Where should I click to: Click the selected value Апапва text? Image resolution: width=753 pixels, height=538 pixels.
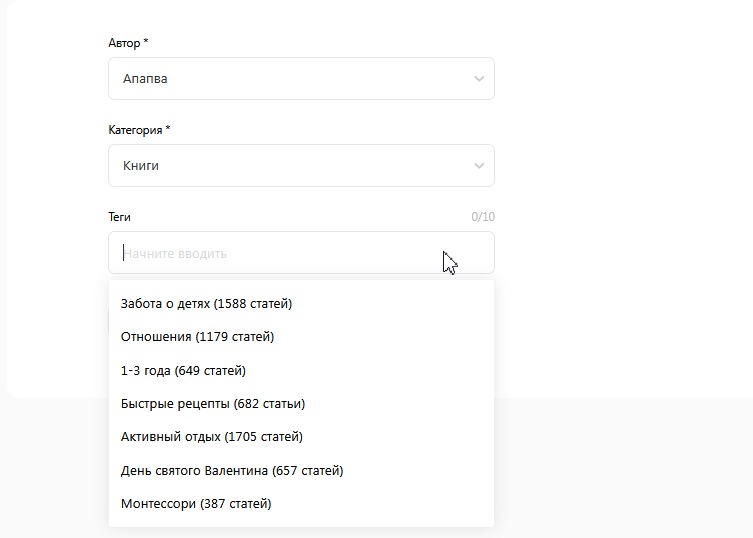[145, 79]
